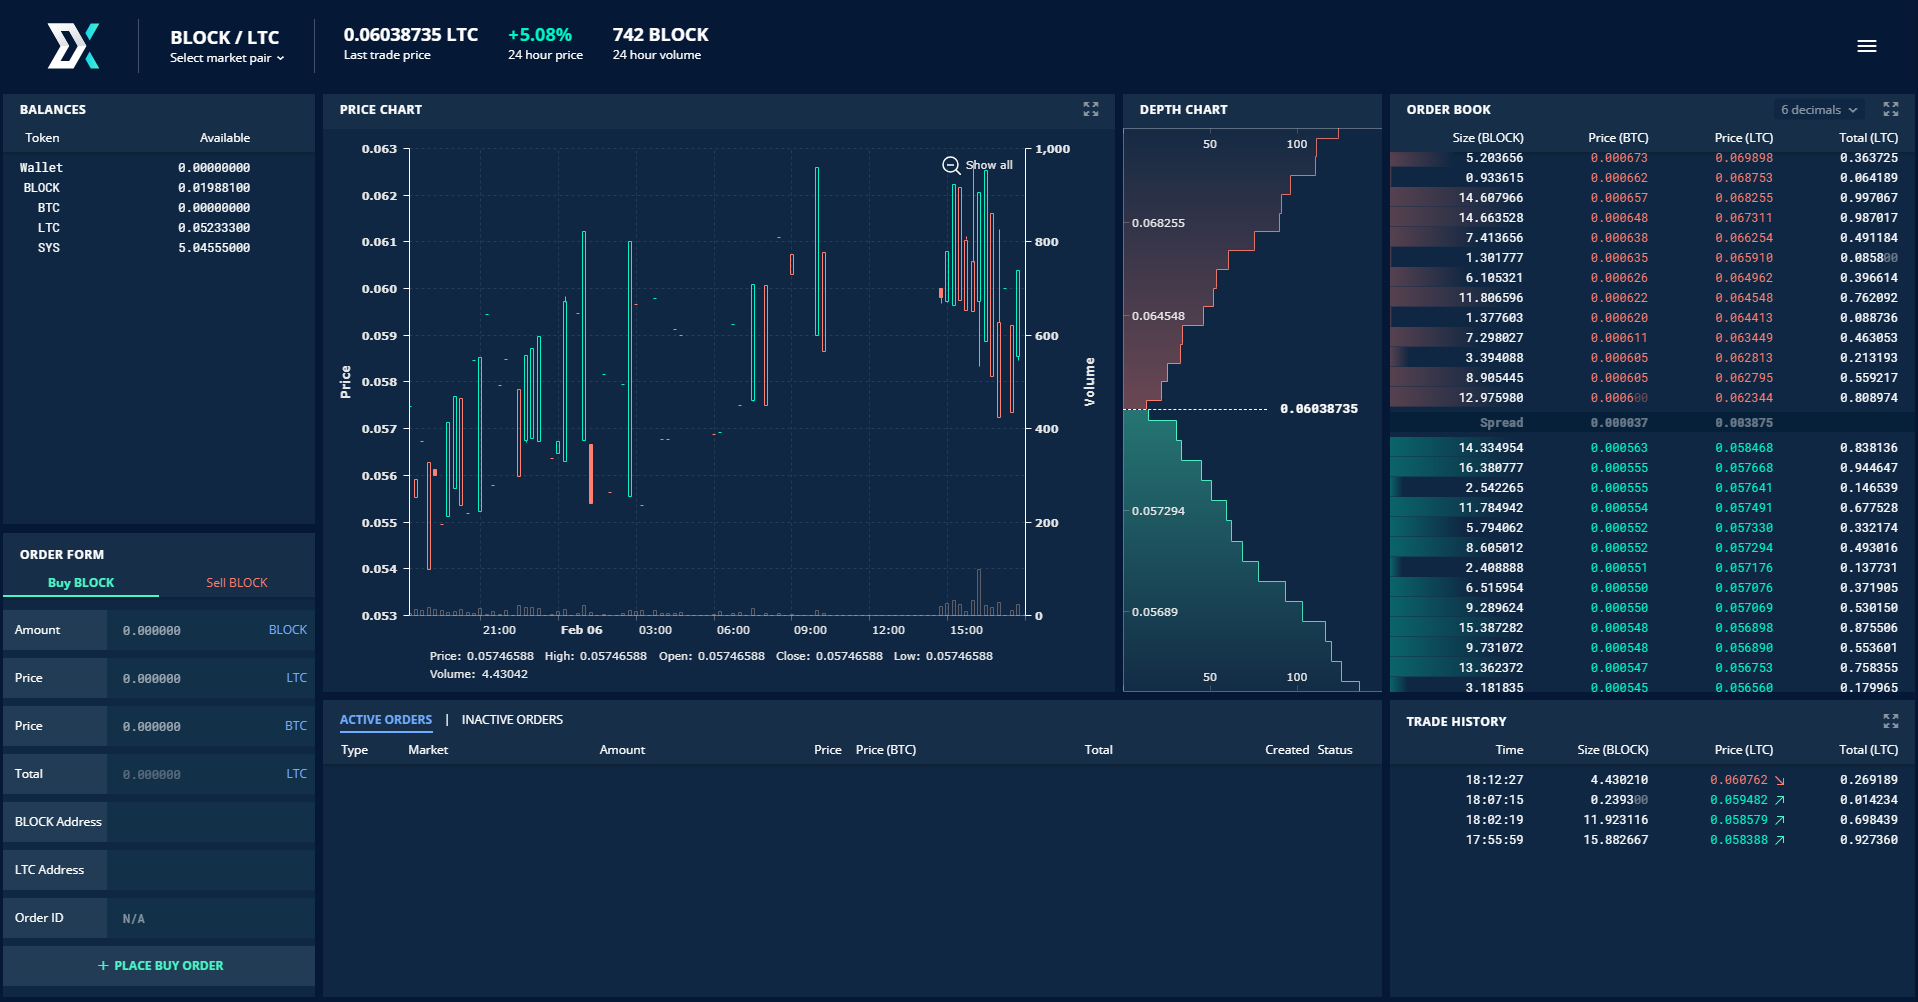Click the sell order priced 0.062344 LTC
This screenshot has height=1002, width=1918.
pos(1652,398)
